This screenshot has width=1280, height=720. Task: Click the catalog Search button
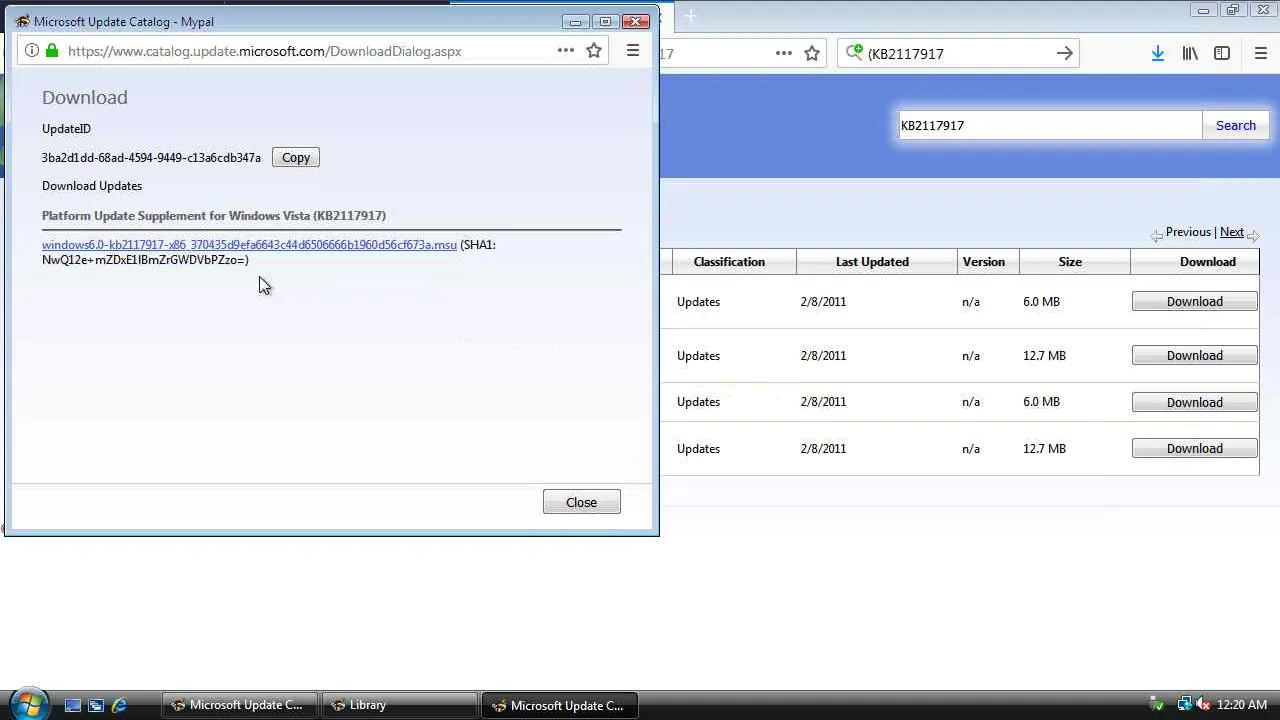1236,125
